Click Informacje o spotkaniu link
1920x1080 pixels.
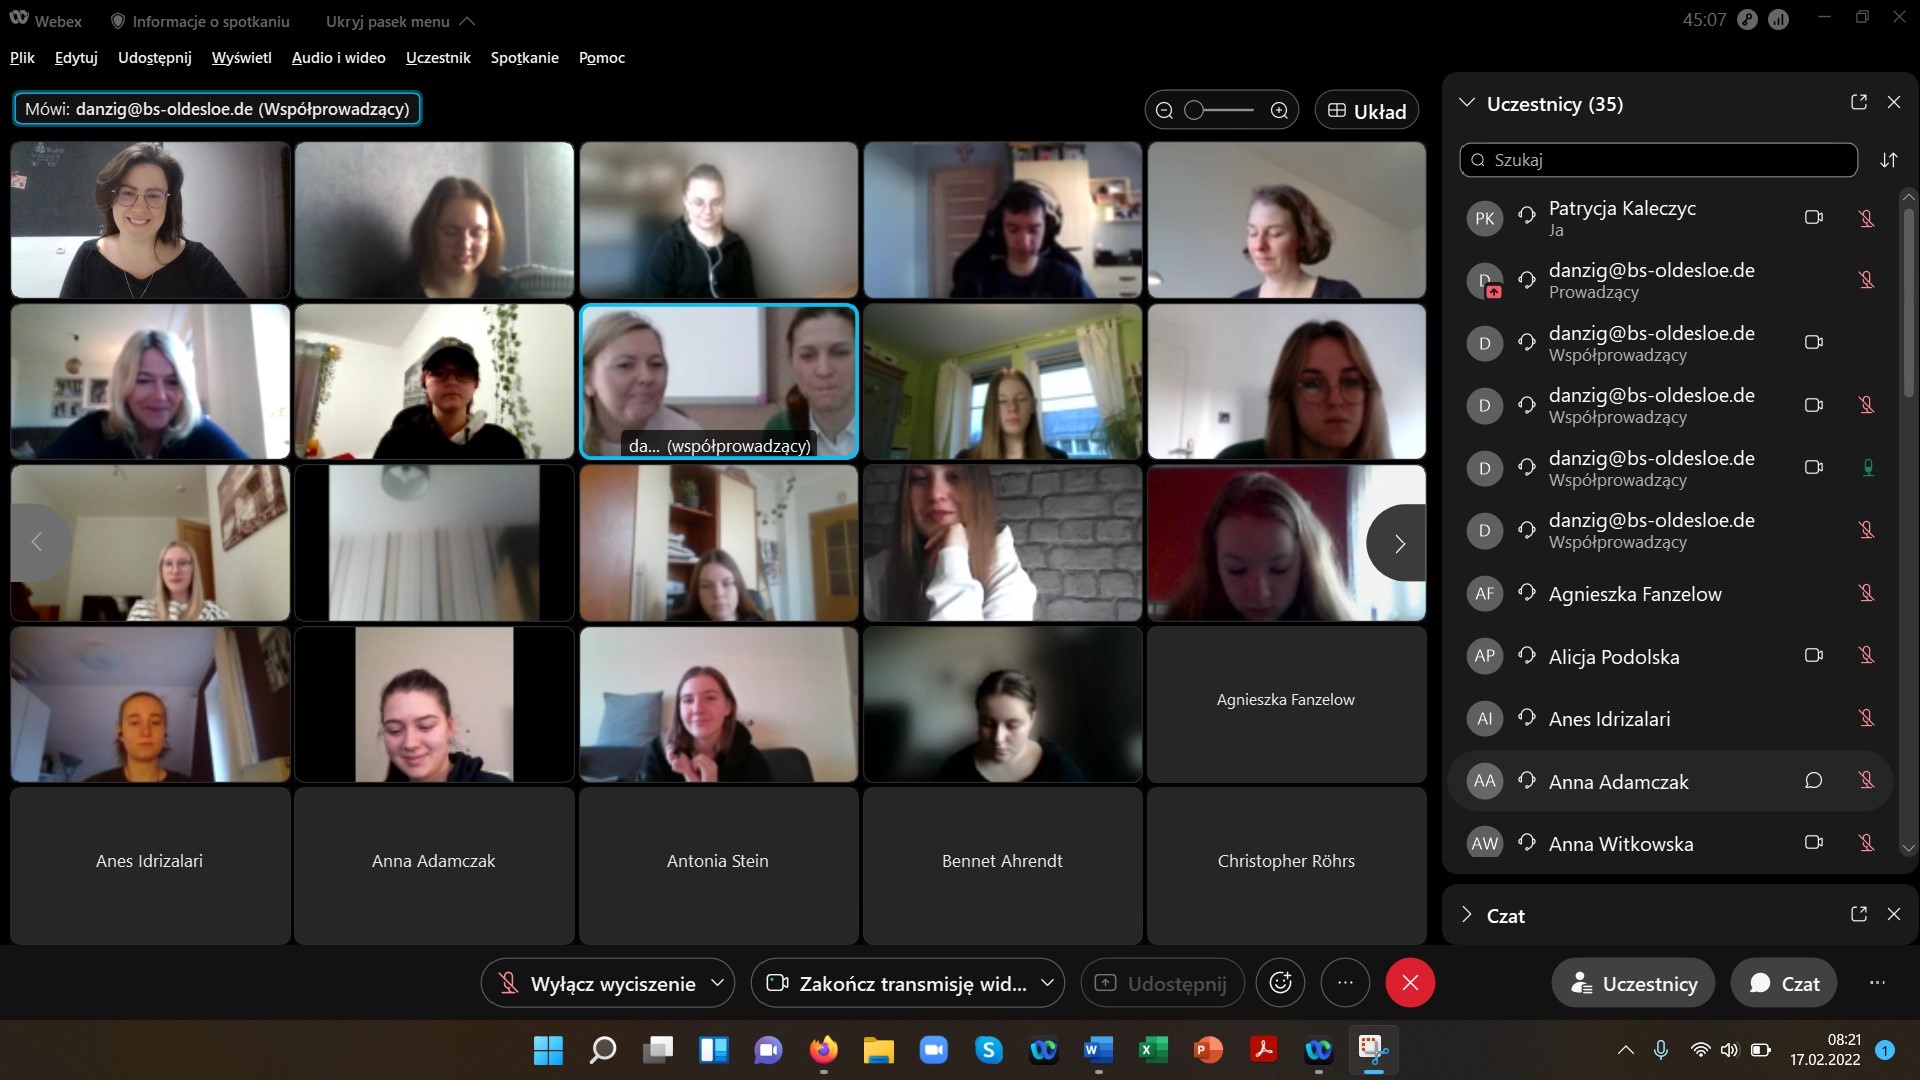click(200, 21)
